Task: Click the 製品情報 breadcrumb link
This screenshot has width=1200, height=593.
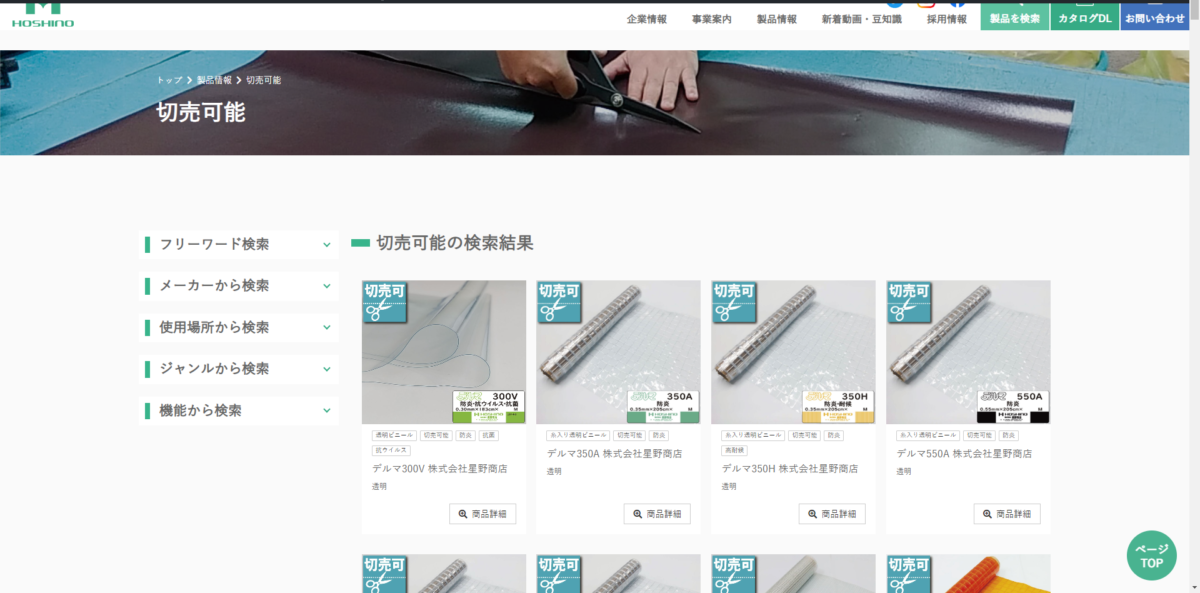Action: (214, 80)
